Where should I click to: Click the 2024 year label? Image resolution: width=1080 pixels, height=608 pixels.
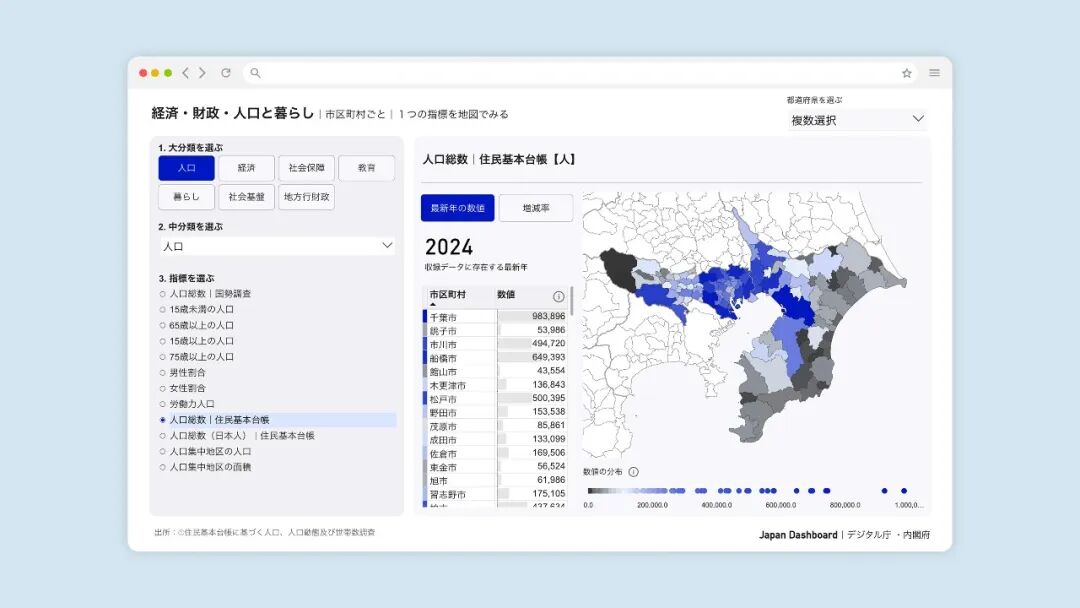point(449,247)
